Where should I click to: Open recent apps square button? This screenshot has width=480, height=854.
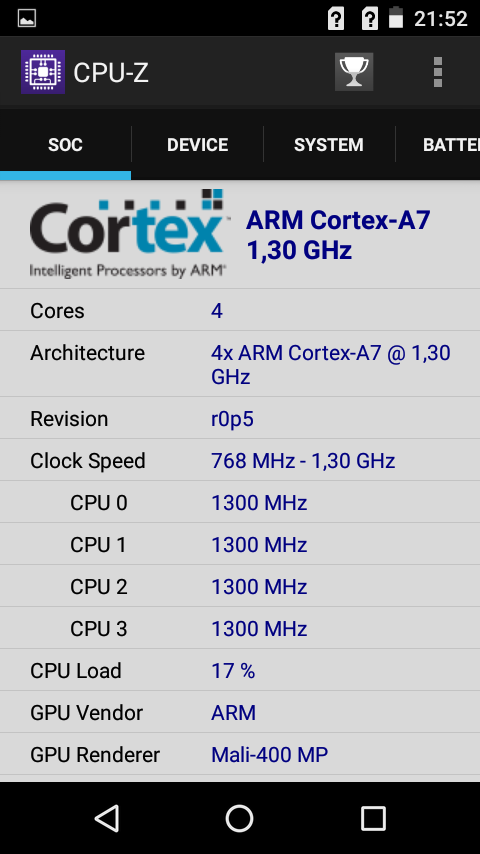click(x=373, y=818)
